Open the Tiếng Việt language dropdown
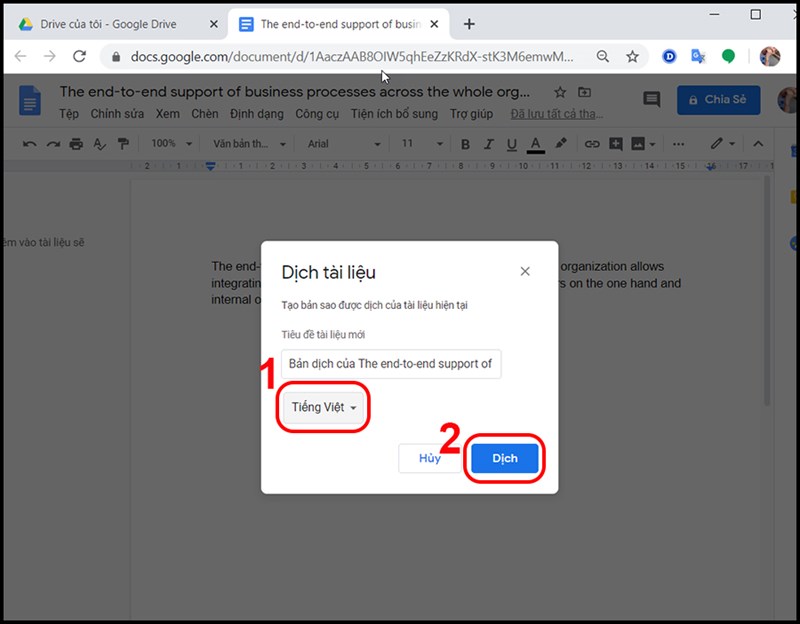Image resolution: width=800 pixels, height=624 pixels. (324, 408)
